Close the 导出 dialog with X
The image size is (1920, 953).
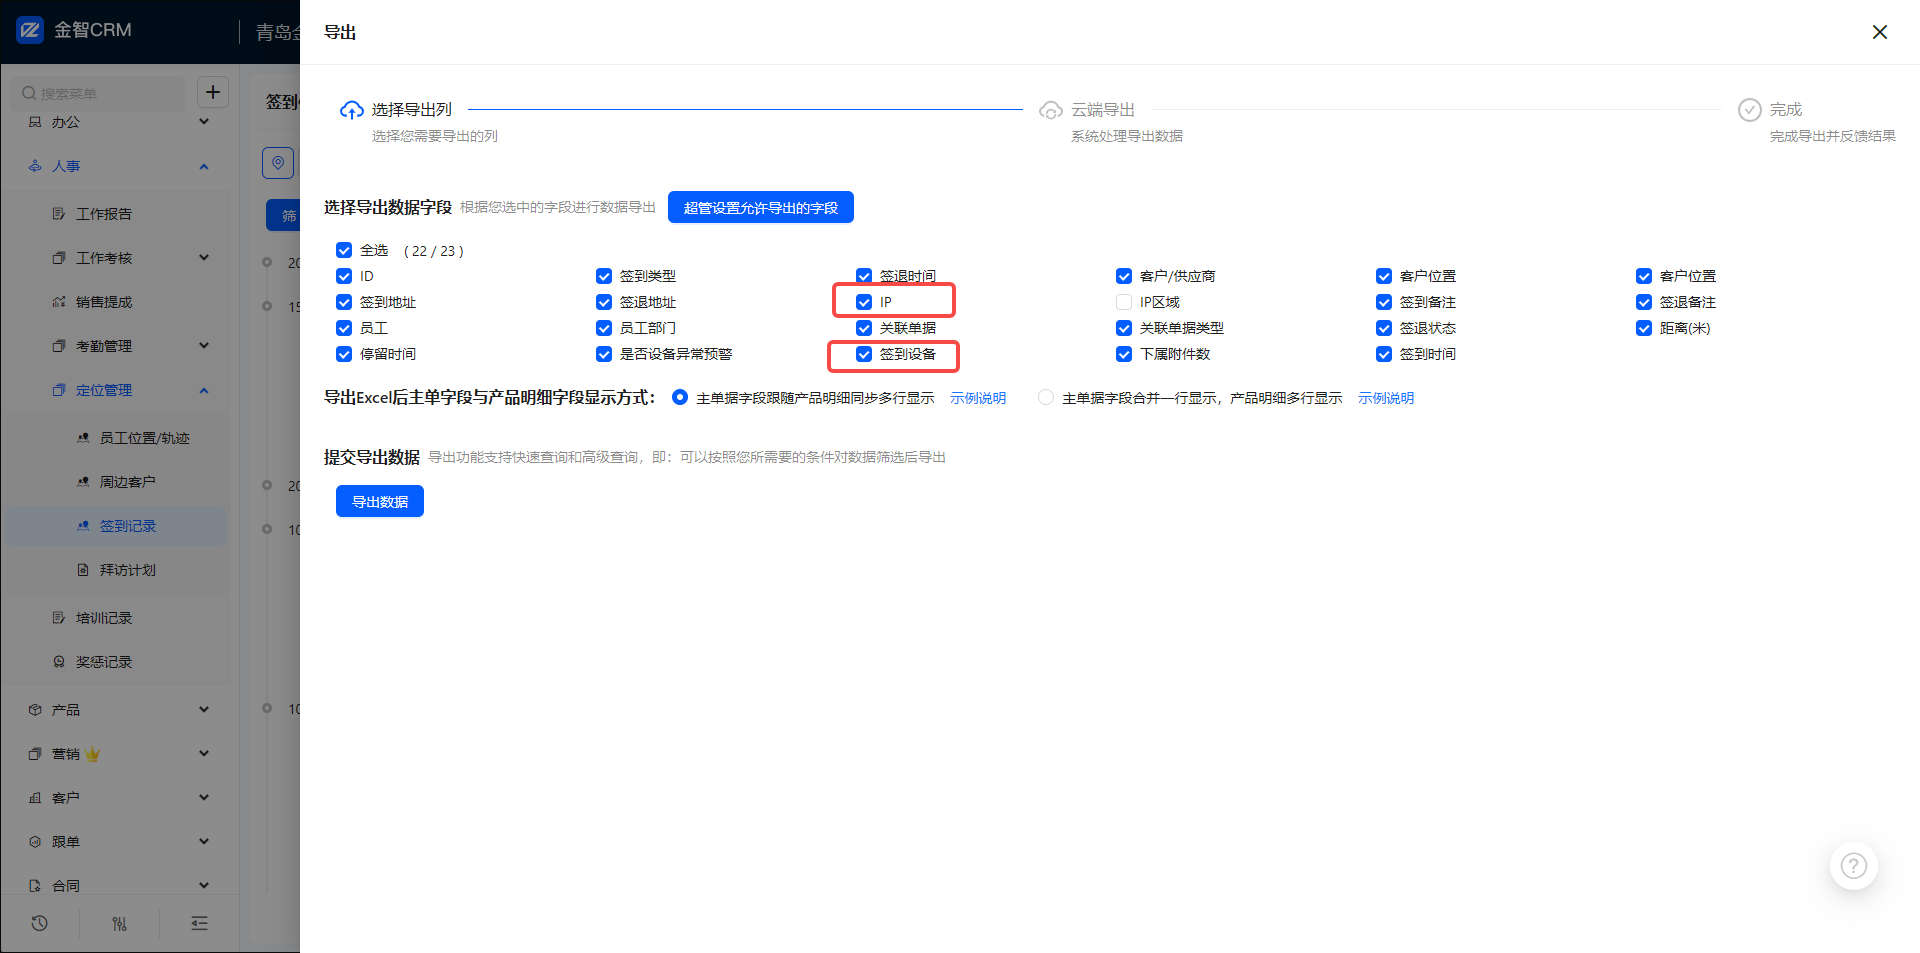tap(1880, 32)
